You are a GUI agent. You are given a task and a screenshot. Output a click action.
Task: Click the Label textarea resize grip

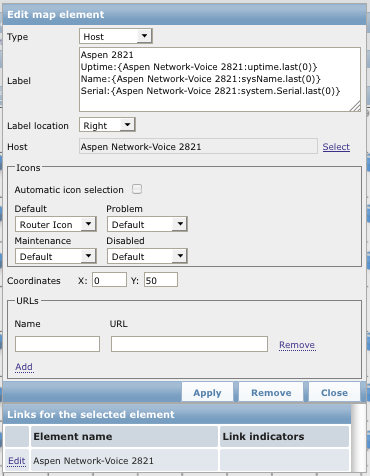356,107
